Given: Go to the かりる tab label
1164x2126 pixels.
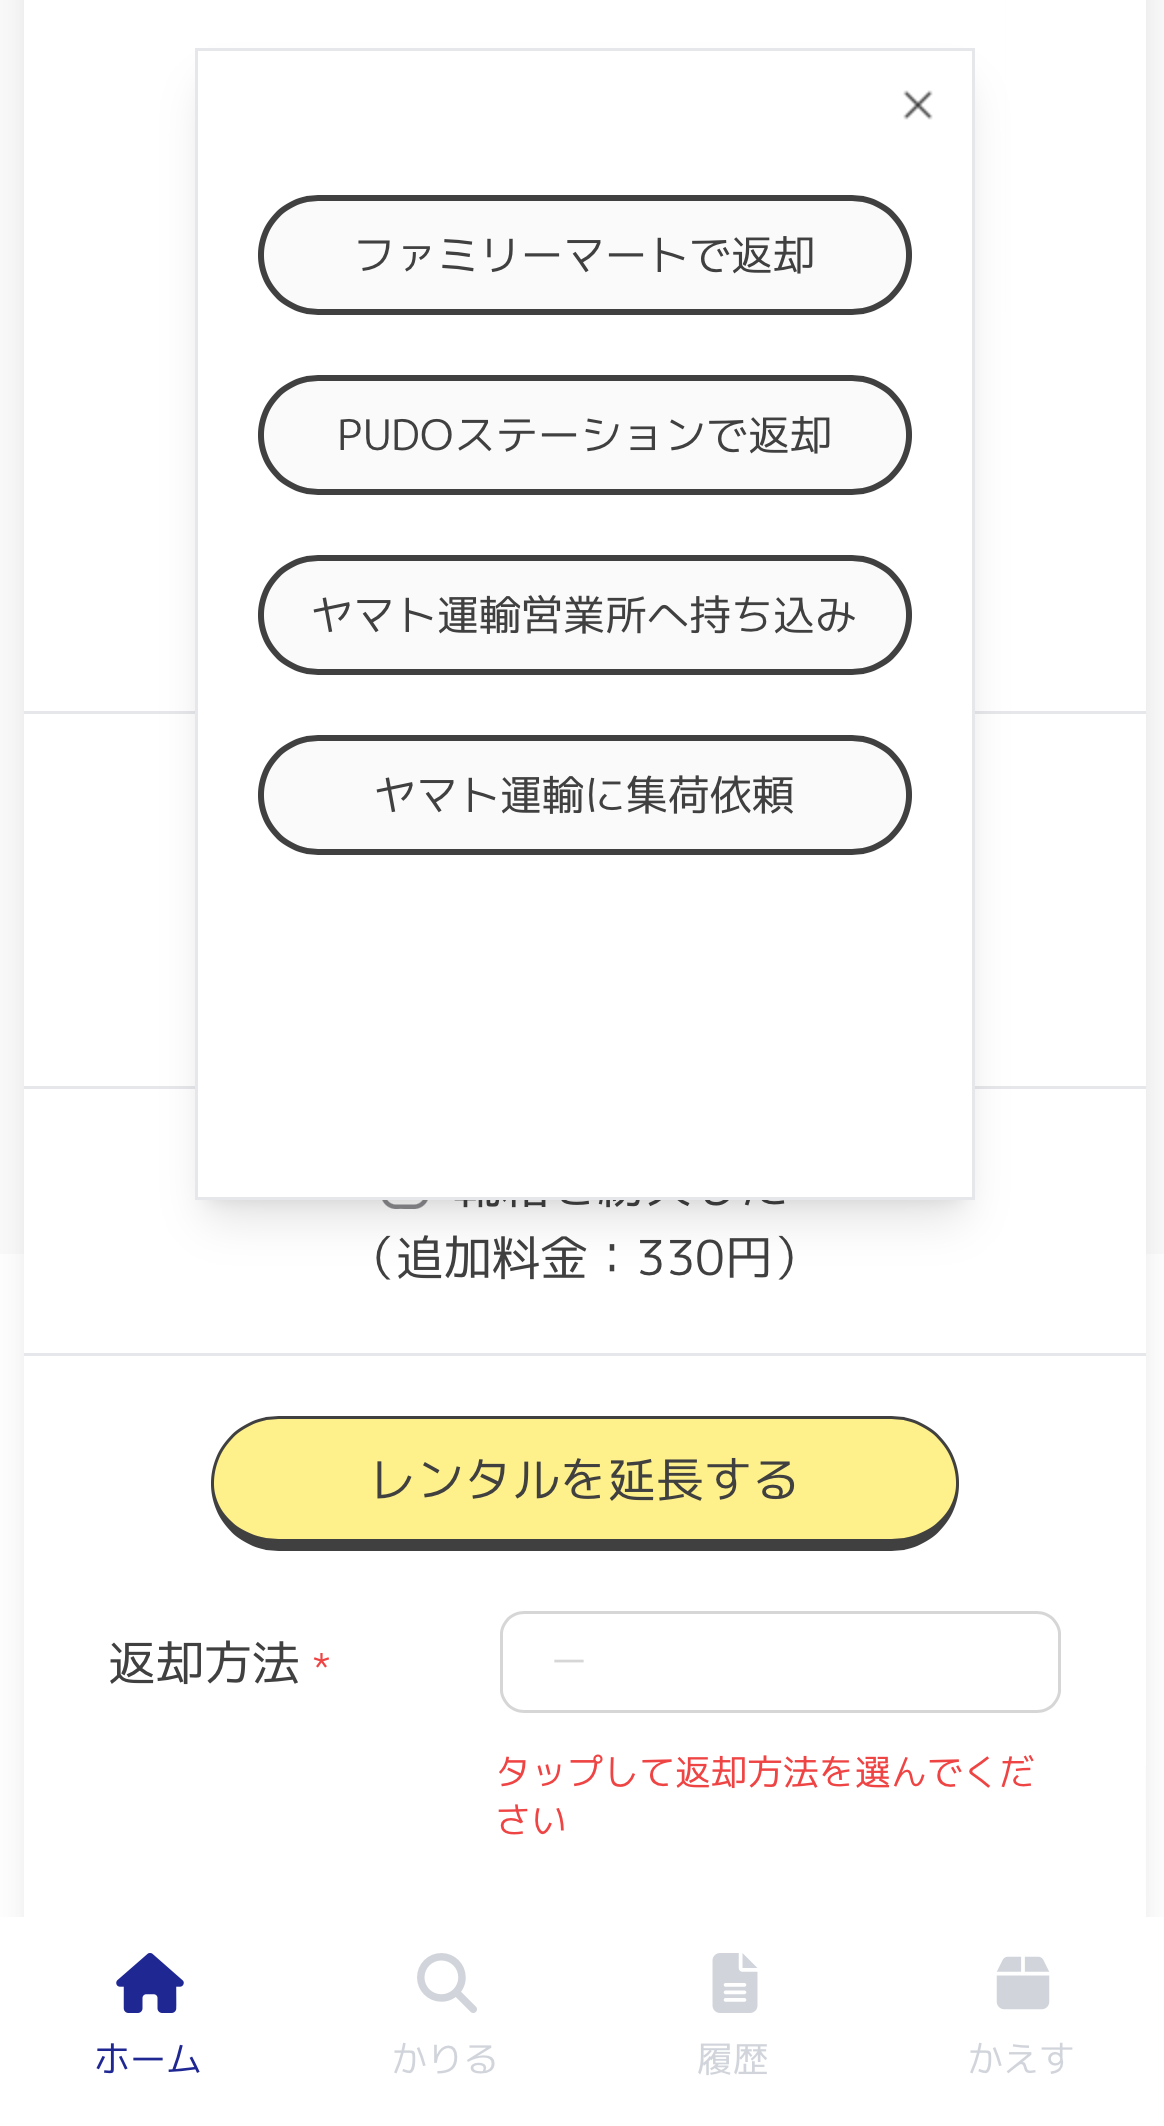Looking at the screenshot, I should 446,2059.
